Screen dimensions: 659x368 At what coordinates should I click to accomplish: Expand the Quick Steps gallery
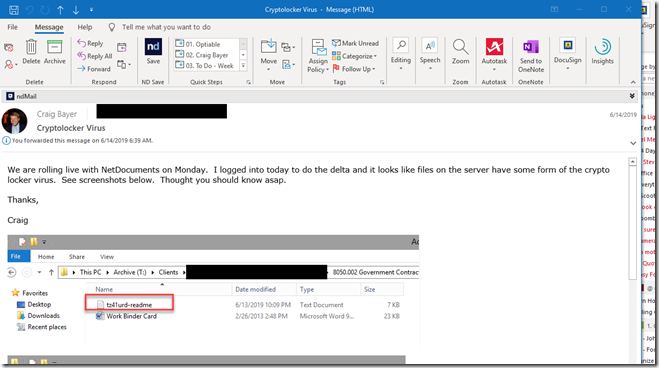tap(243, 65)
